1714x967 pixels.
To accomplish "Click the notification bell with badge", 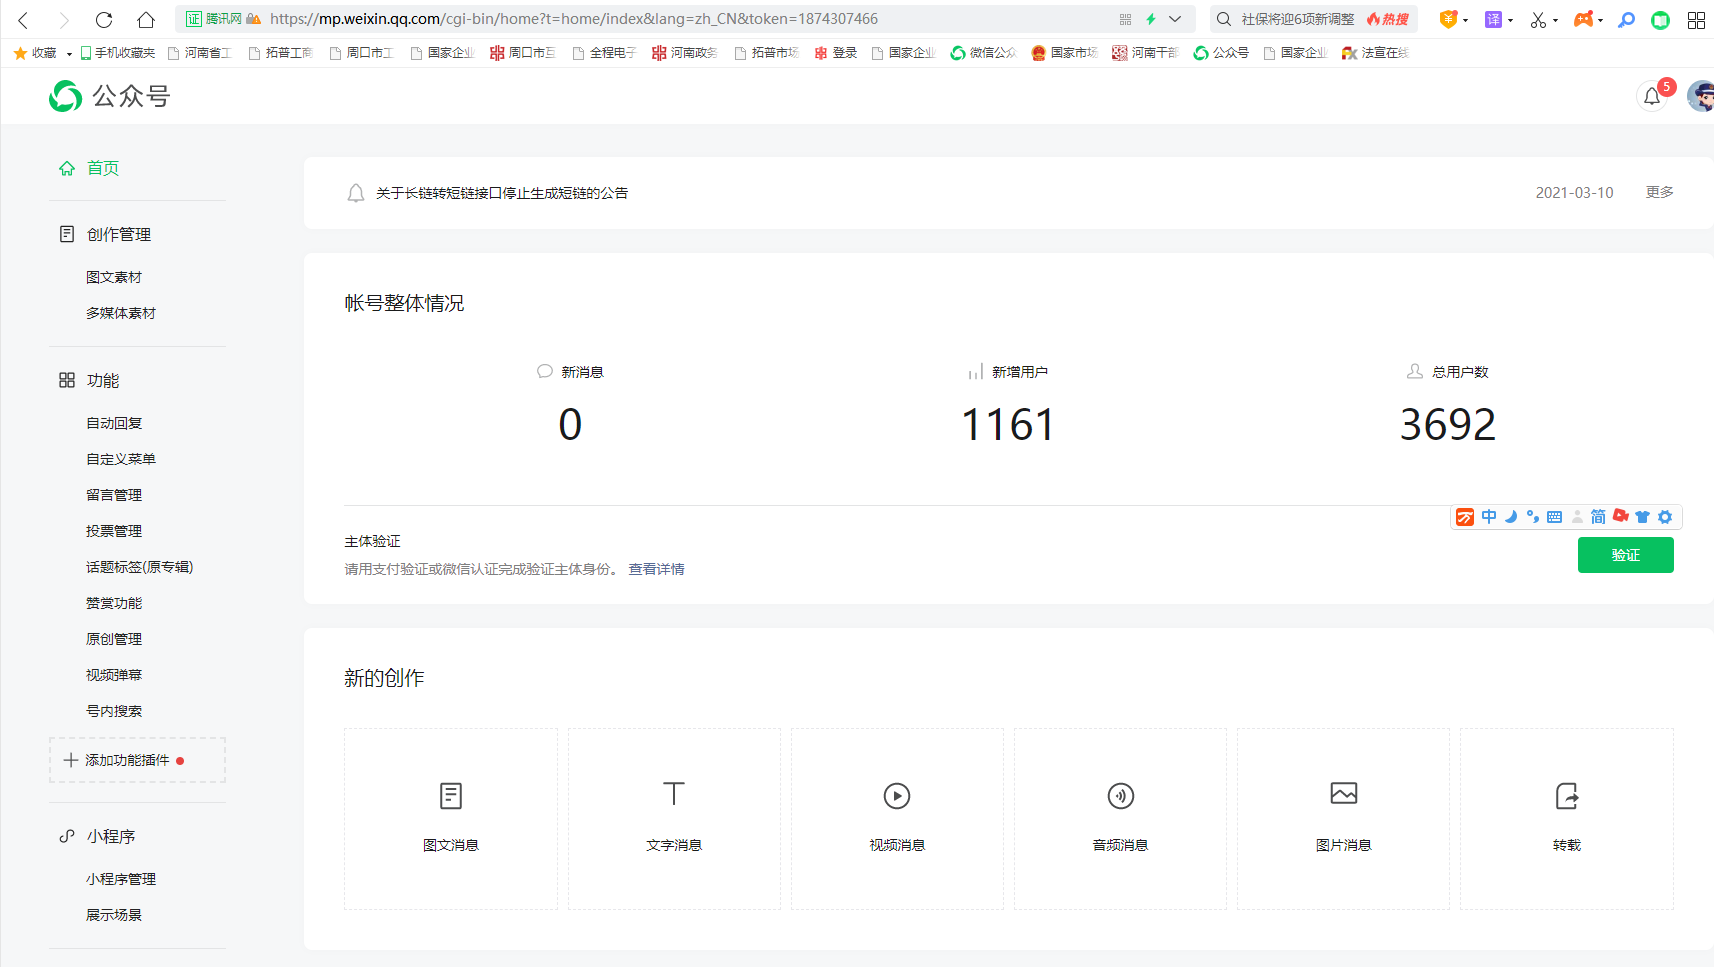I will click(x=1652, y=97).
